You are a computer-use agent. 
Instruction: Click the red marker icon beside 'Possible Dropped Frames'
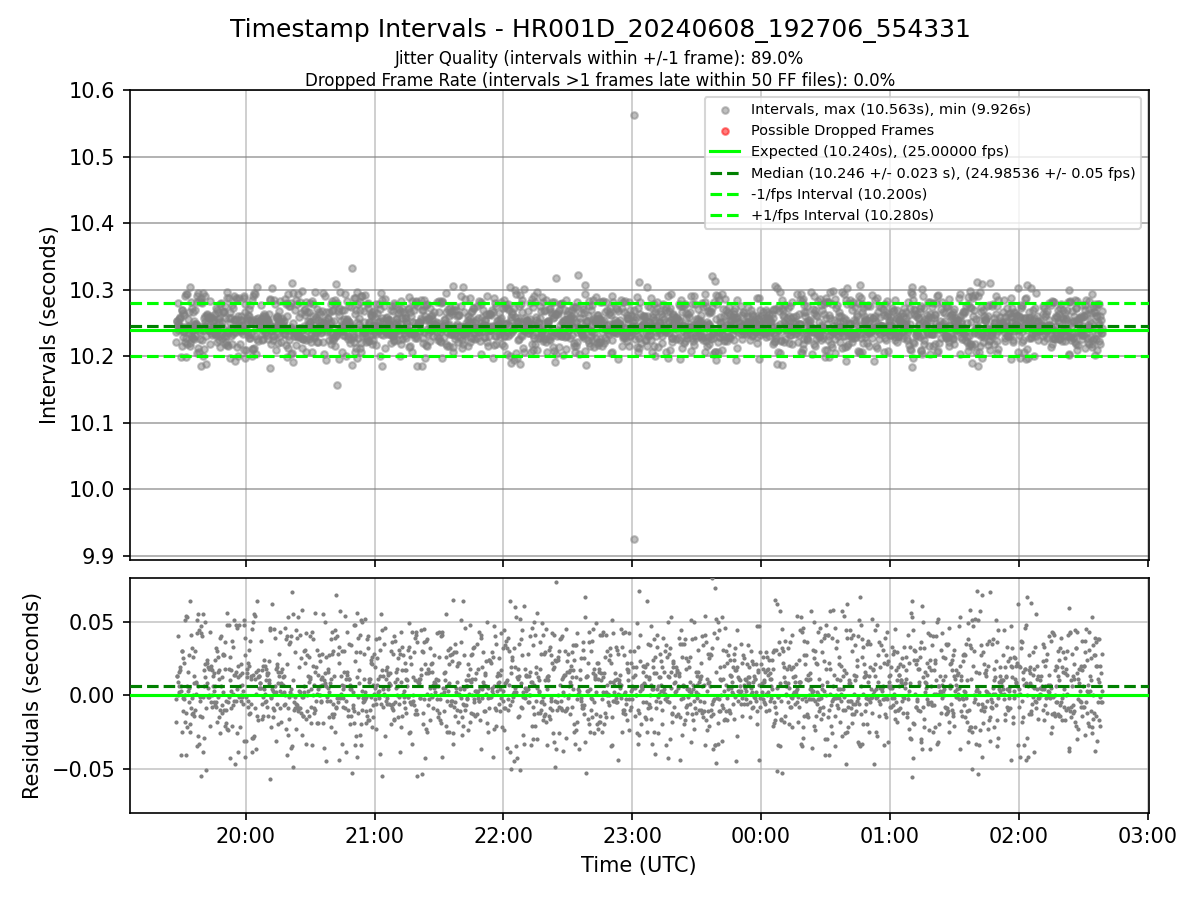tap(726, 130)
